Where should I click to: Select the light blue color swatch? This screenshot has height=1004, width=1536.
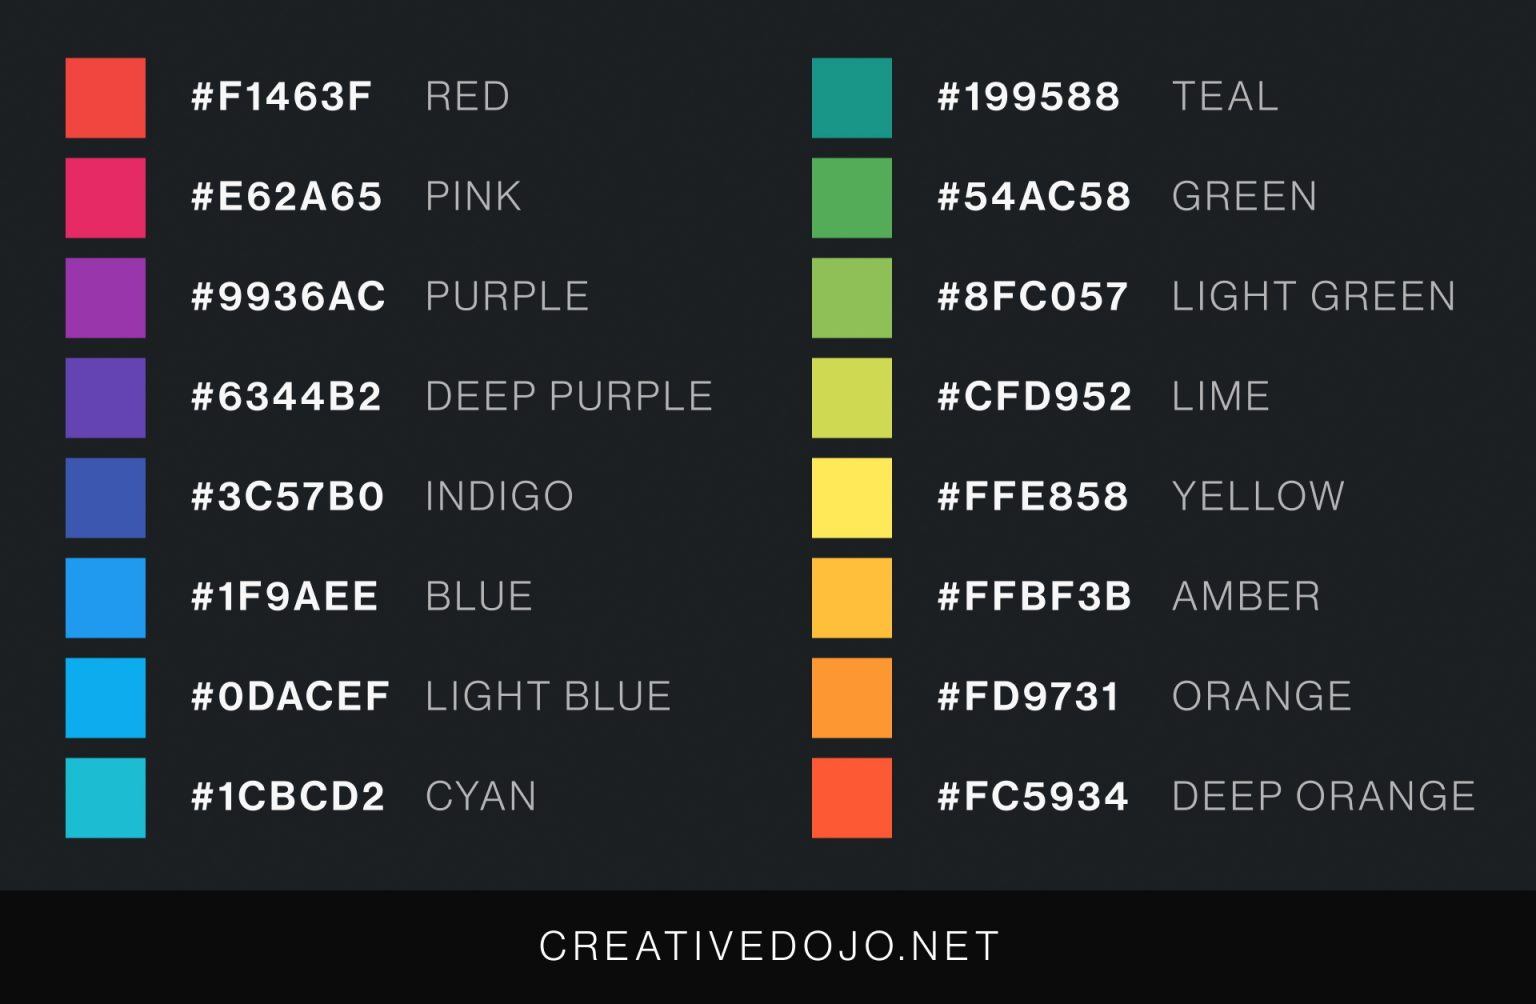tap(105, 698)
